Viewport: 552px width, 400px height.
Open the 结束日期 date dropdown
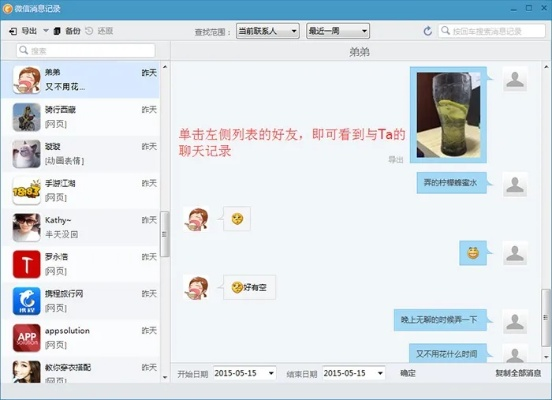point(381,373)
